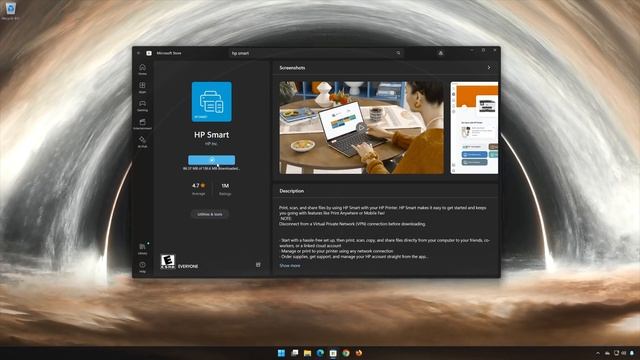Pause the HP Smart download progress button

(x=211, y=160)
